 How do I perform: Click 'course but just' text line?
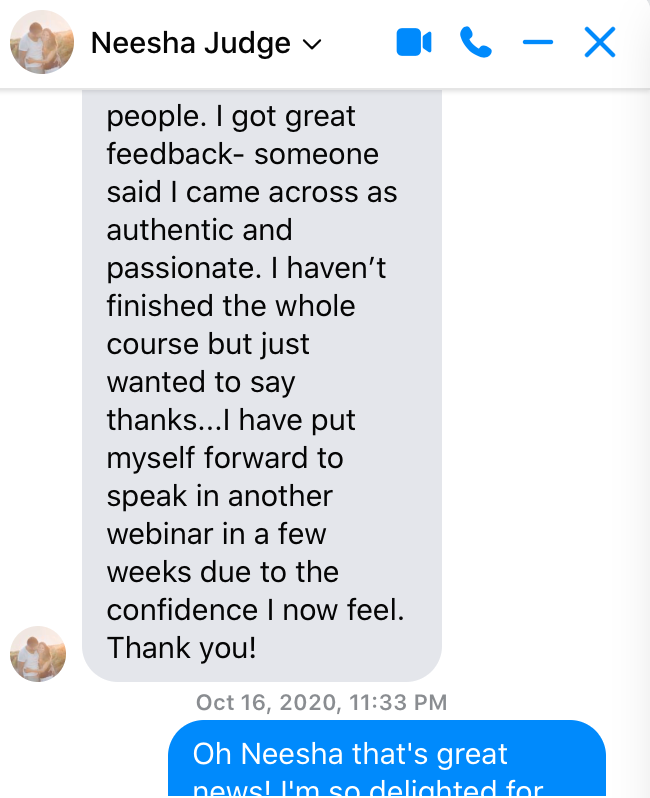click(208, 344)
